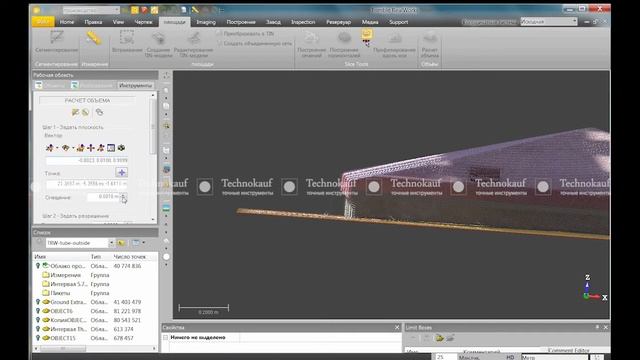Toggle visibility bulb of the 80 543 521 row
The width and height of the screenshot is (640, 360).
[x=38, y=320]
